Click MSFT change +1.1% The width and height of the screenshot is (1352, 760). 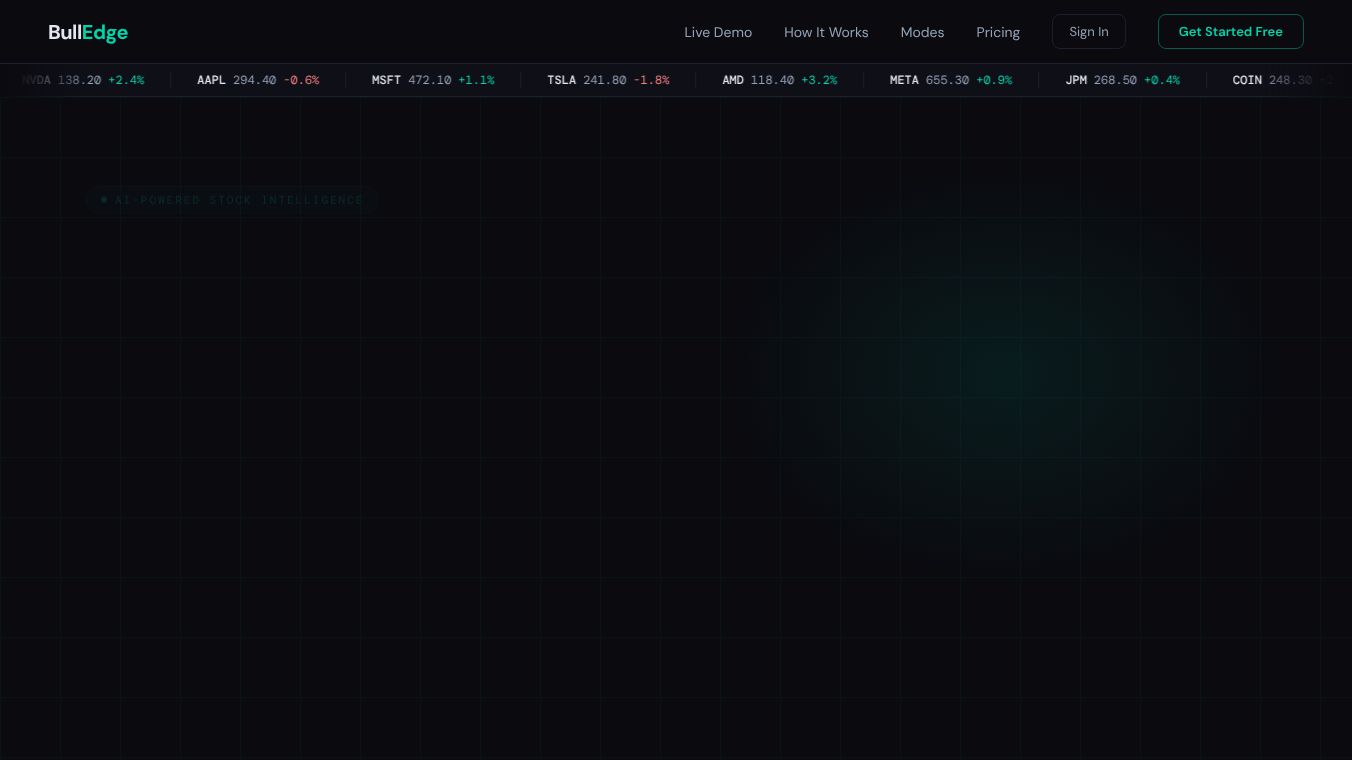[x=476, y=80]
